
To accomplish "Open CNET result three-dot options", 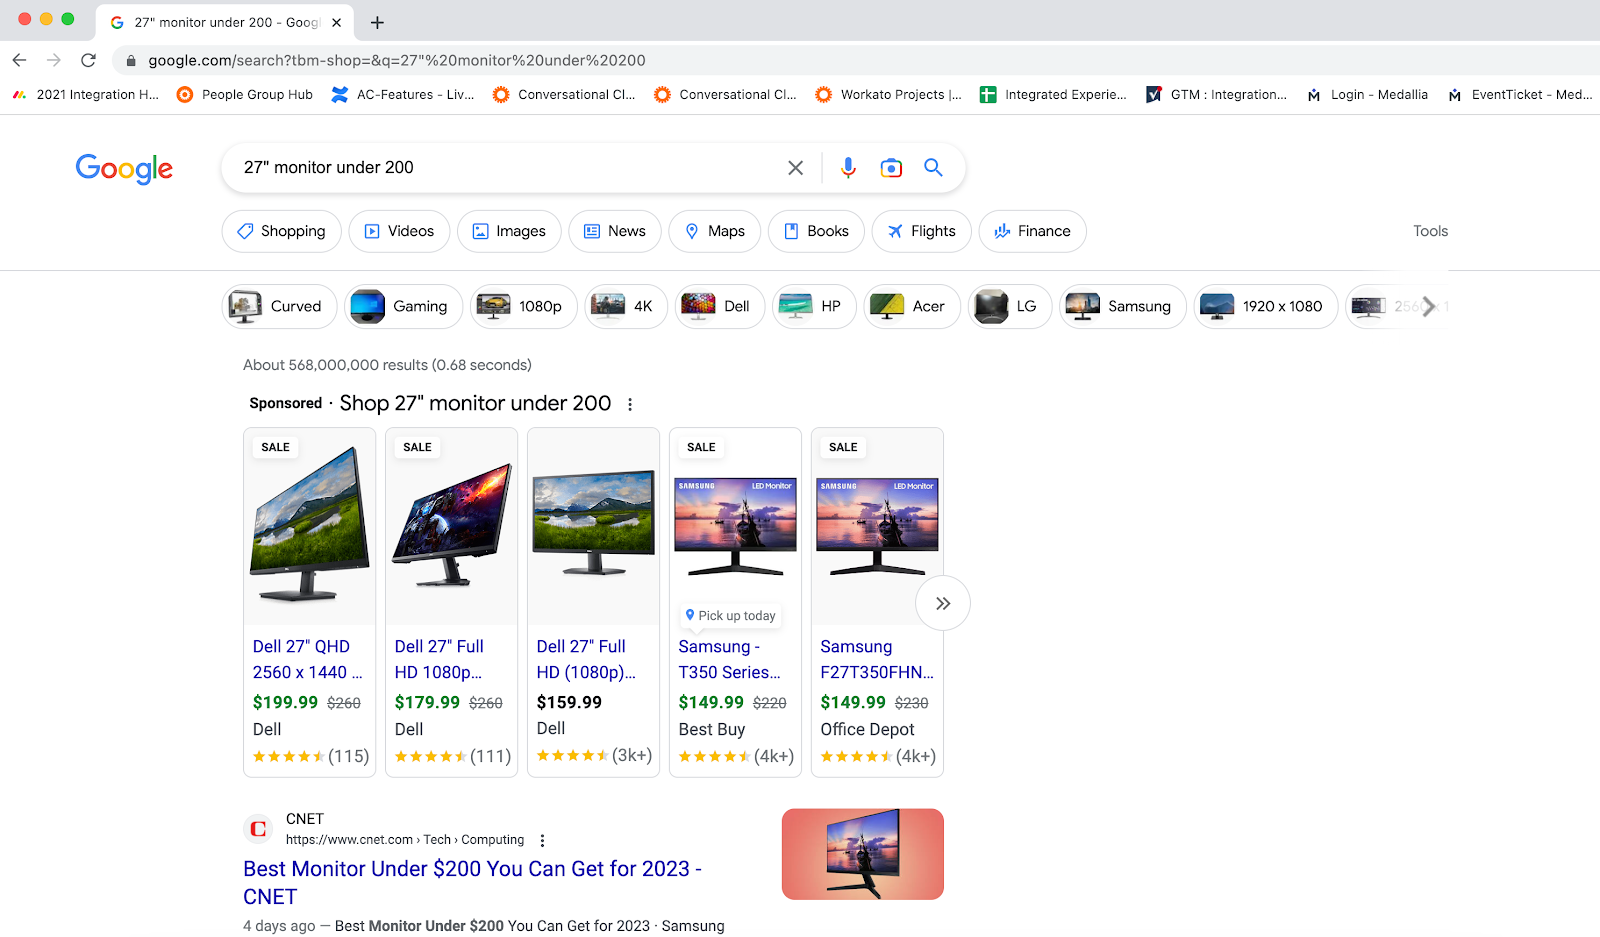I will (x=542, y=841).
